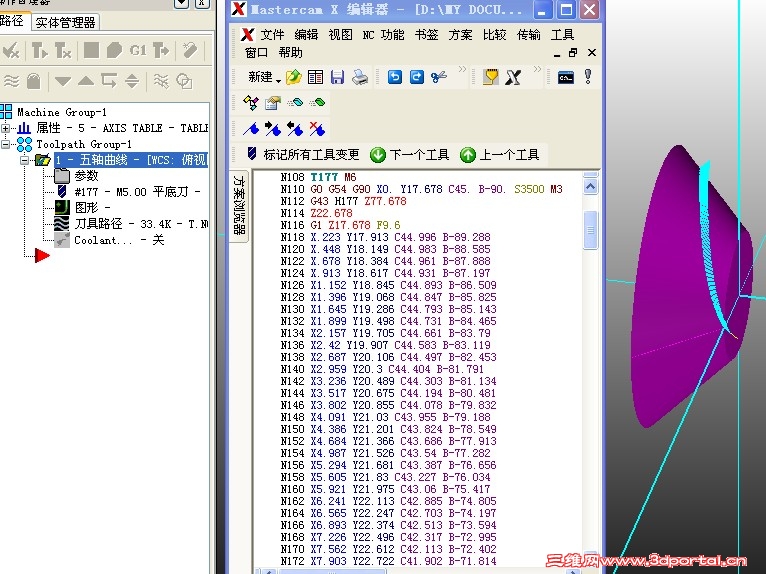Open the 工具 menu
Screen dimensions: 766x574
[x=562, y=35]
